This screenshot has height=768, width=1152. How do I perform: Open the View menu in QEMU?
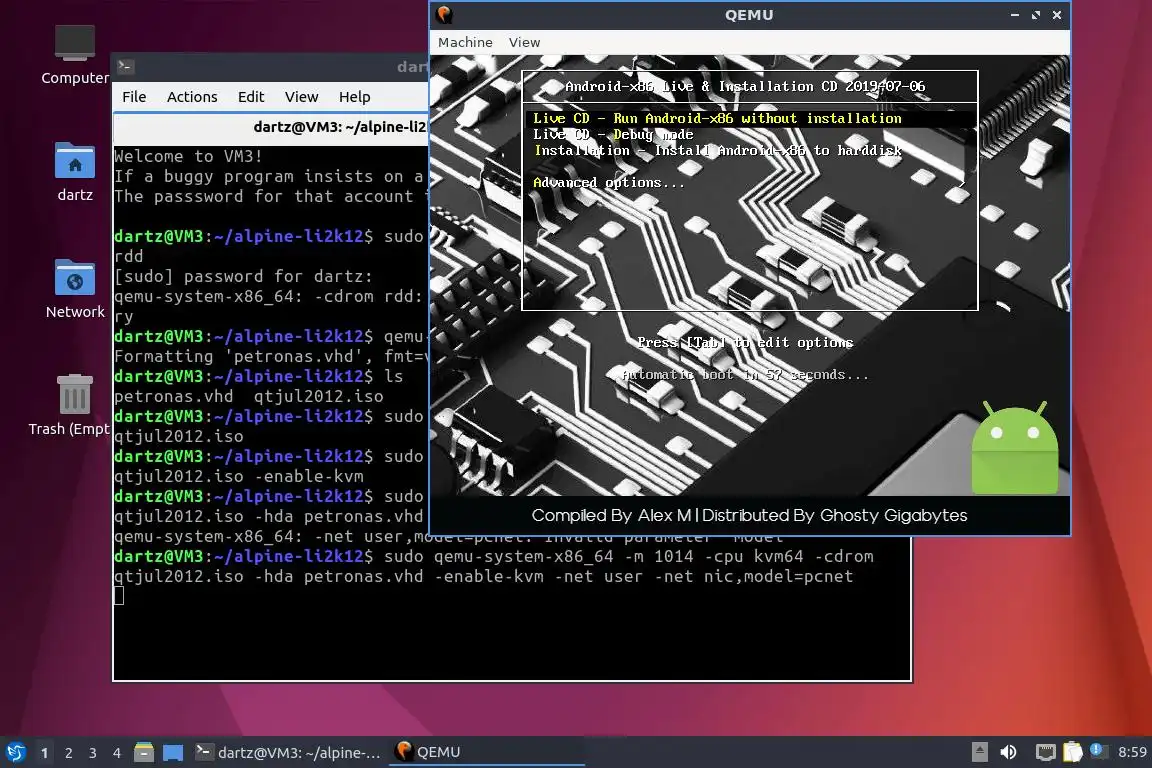524,43
